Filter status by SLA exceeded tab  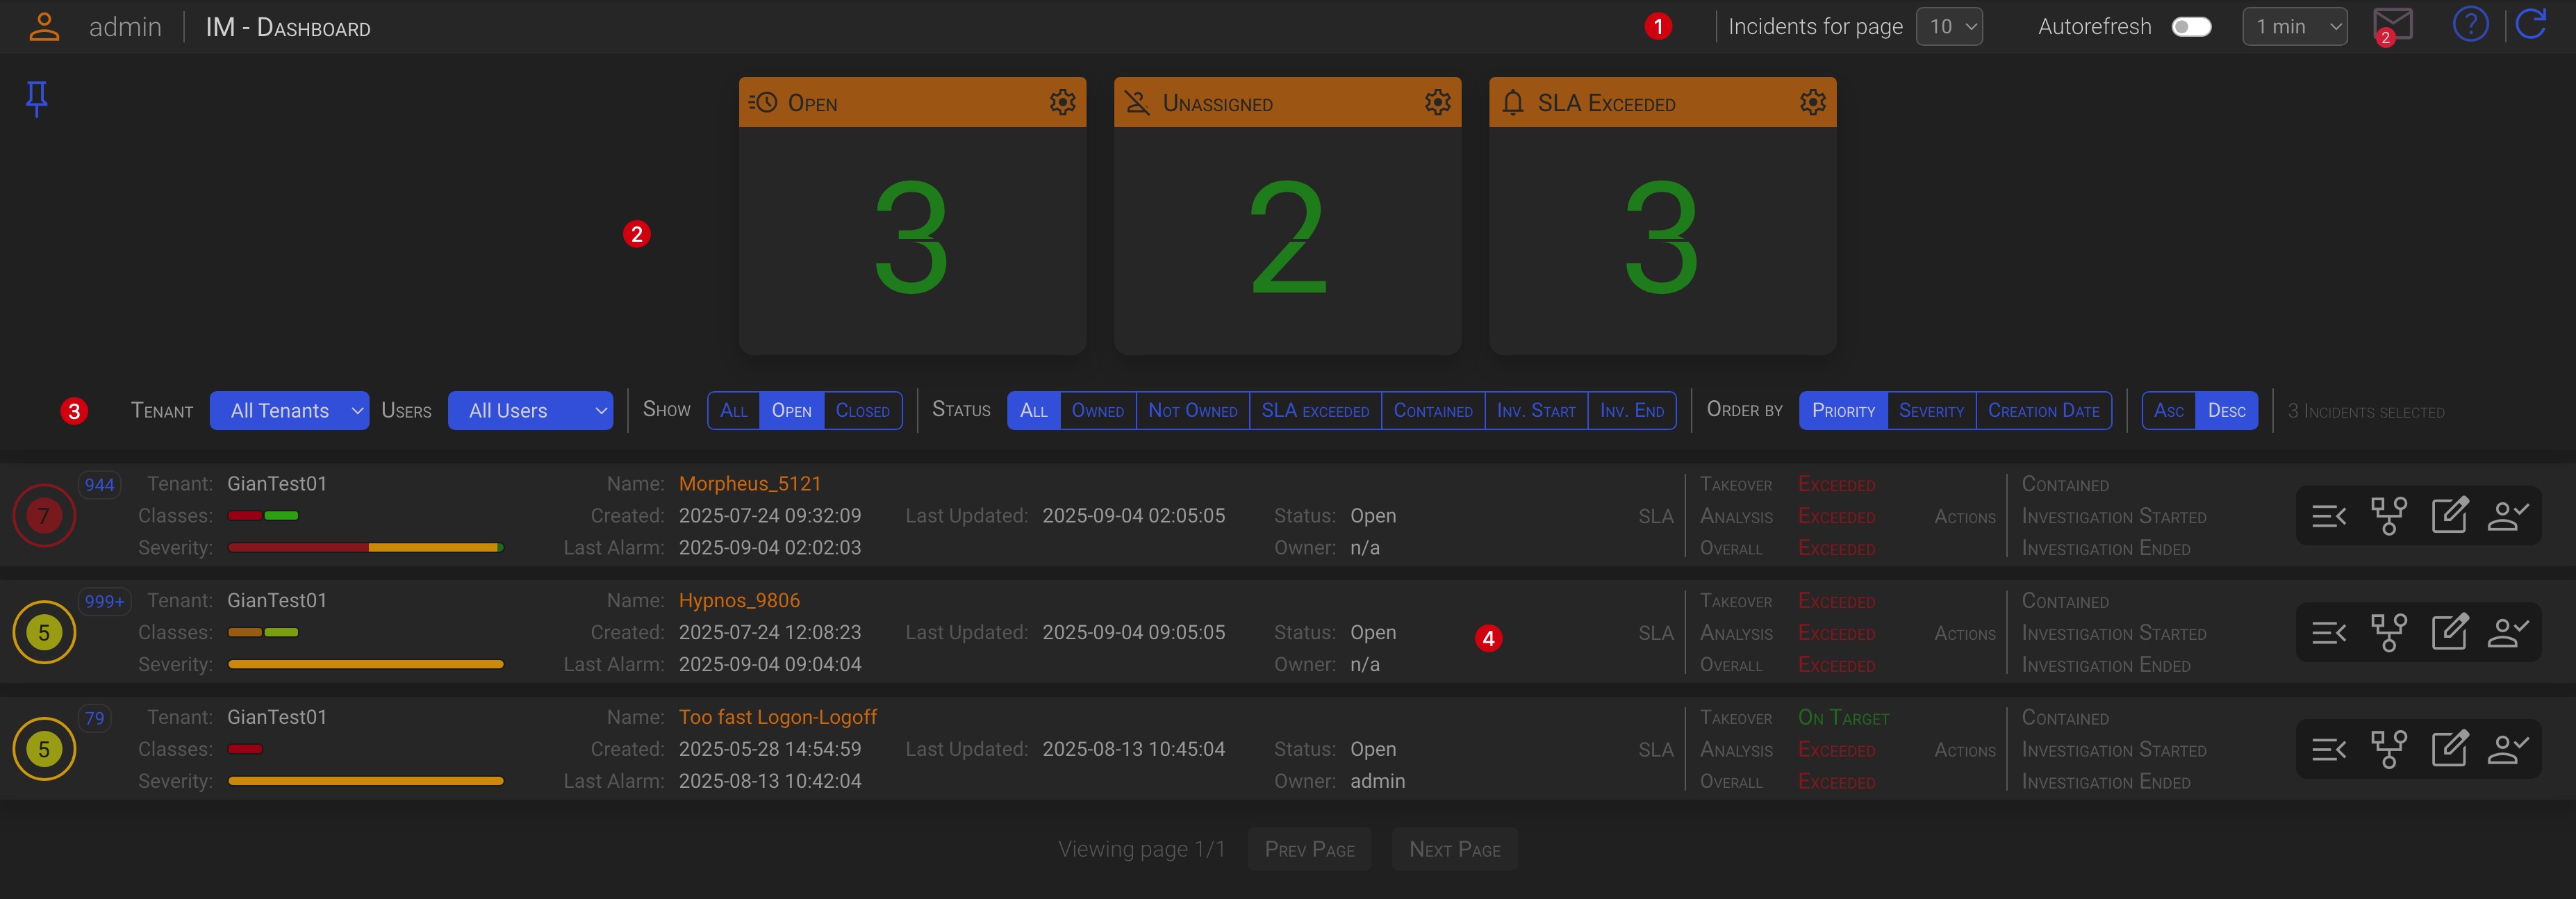(x=1315, y=411)
